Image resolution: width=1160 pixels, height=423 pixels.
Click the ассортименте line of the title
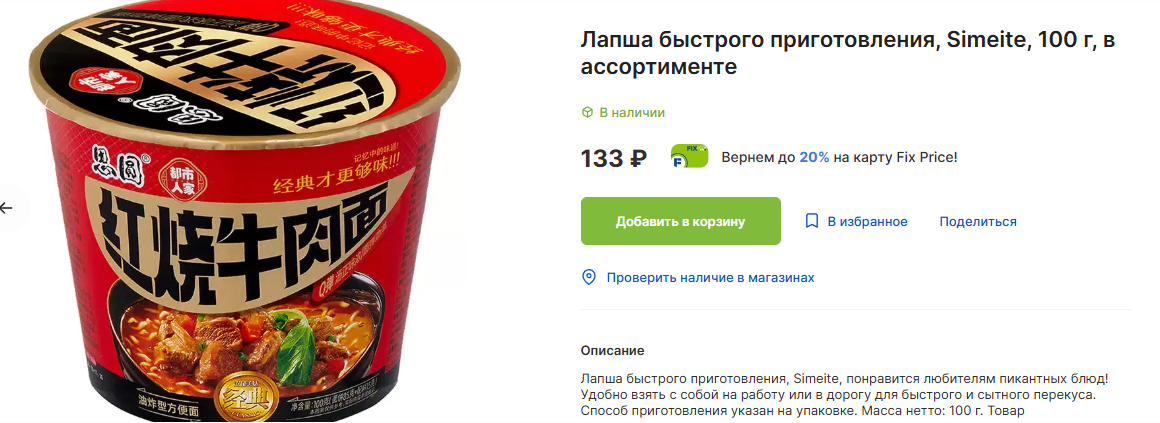click(658, 67)
